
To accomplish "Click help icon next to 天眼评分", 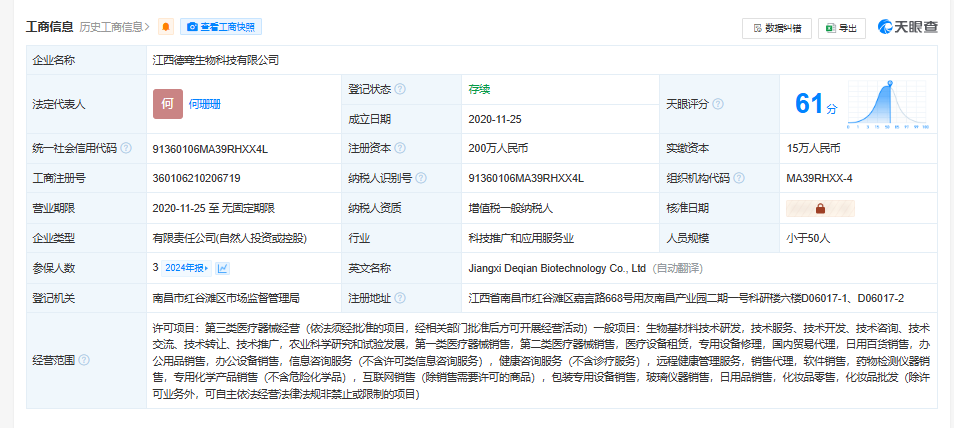I will pyautogui.click(x=718, y=104).
